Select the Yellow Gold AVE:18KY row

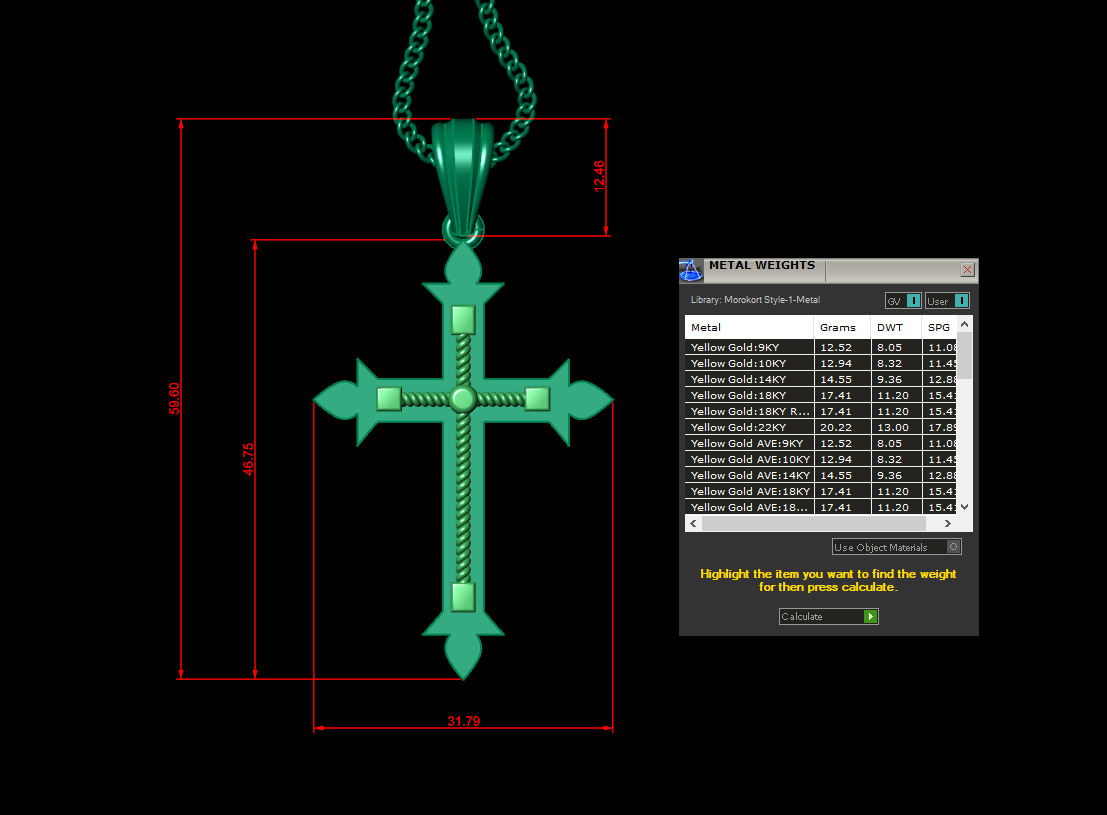pos(820,491)
